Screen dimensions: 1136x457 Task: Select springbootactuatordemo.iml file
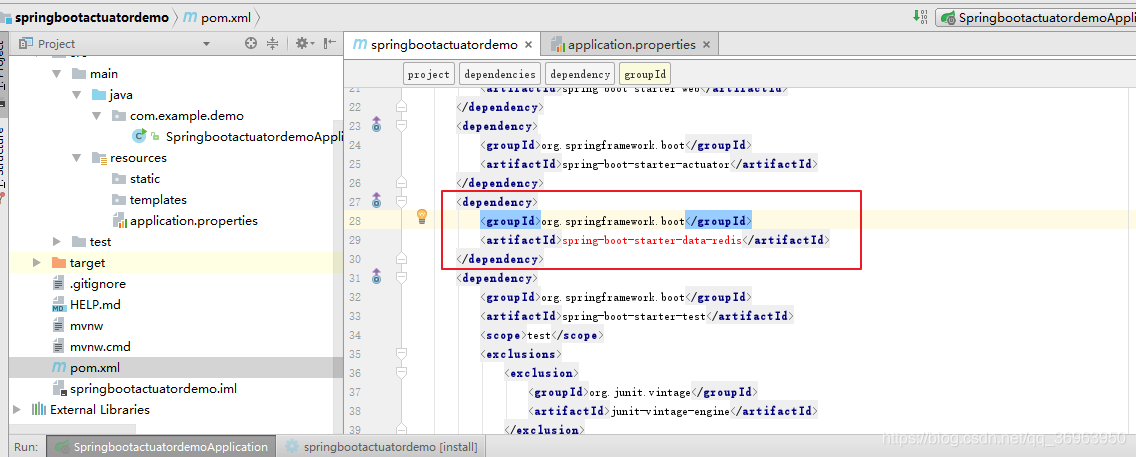point(153,389)
